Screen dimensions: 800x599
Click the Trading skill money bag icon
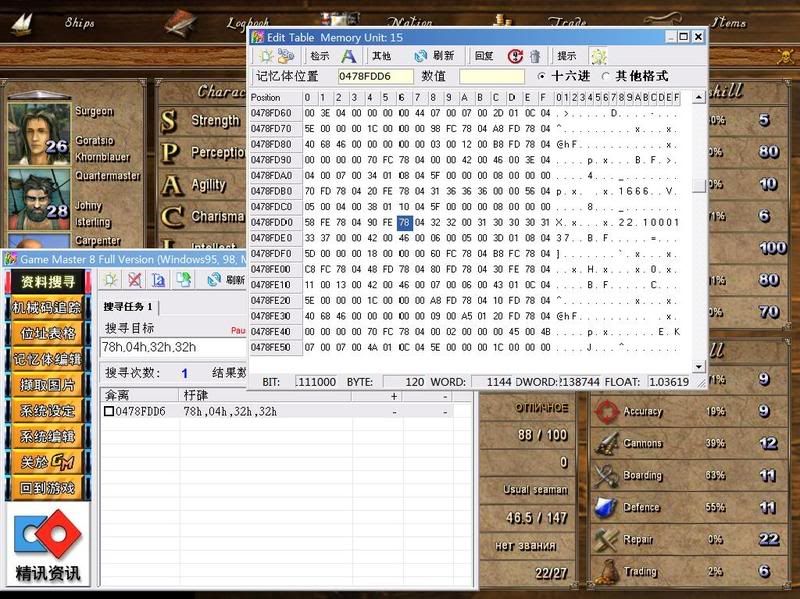pos(607,571)
